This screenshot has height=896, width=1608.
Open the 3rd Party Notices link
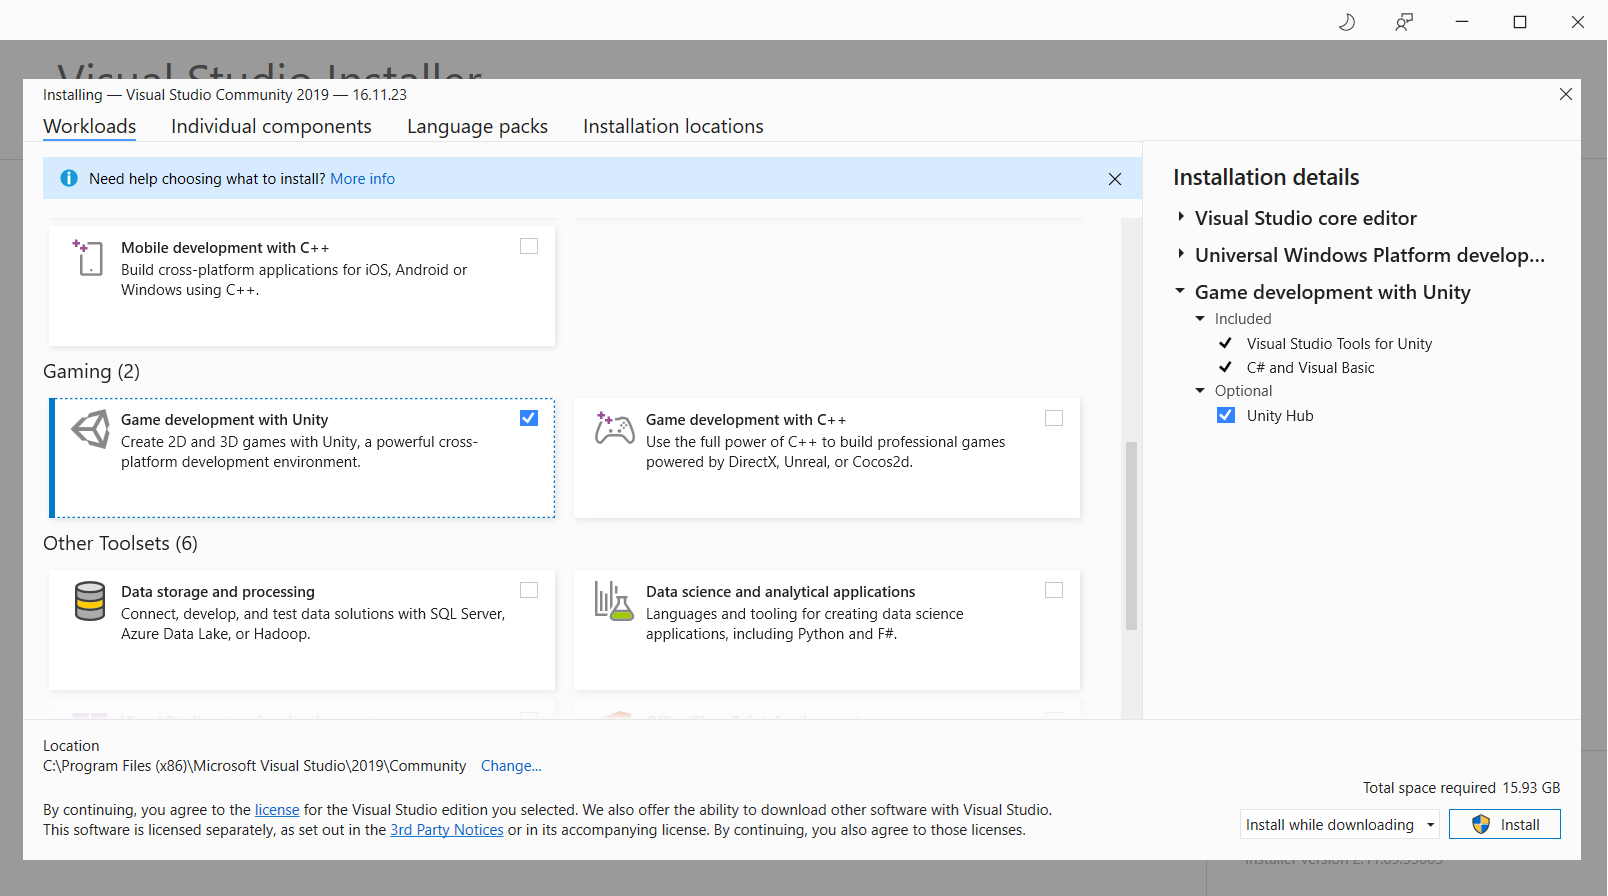pyautogui.click(x=447, y=830)
